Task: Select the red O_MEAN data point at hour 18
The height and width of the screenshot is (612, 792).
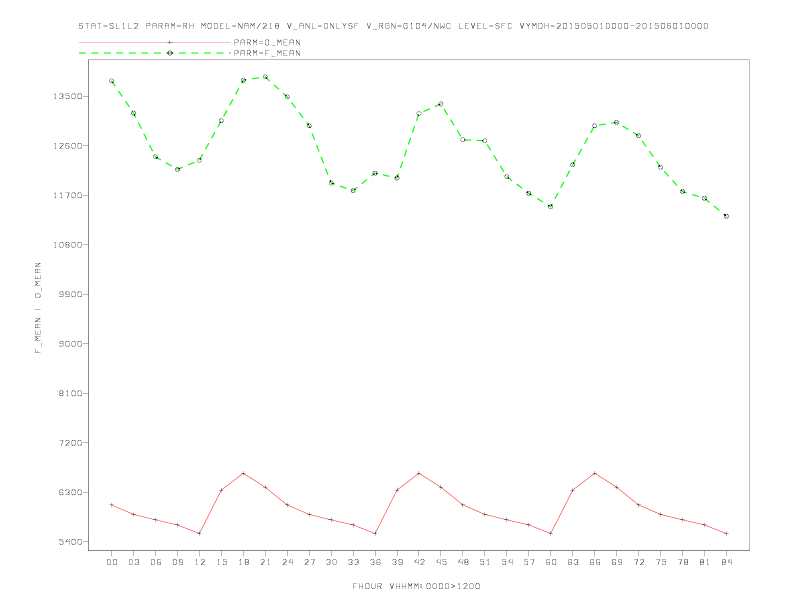Action: [x=243, y=473]
